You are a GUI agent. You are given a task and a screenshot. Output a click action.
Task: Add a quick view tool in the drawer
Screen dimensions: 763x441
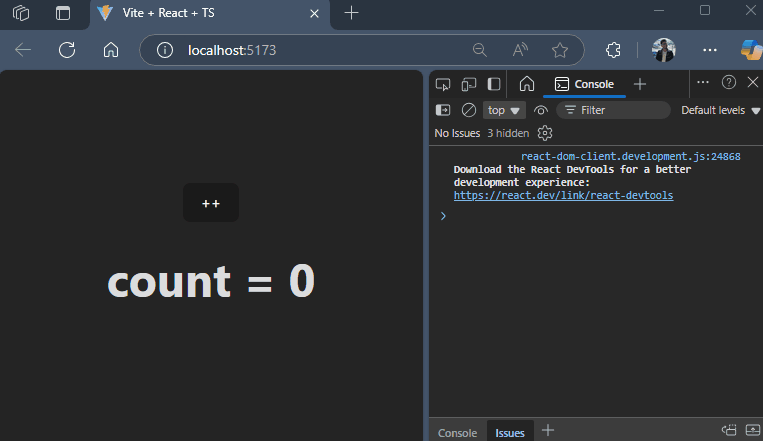(547, 430)
